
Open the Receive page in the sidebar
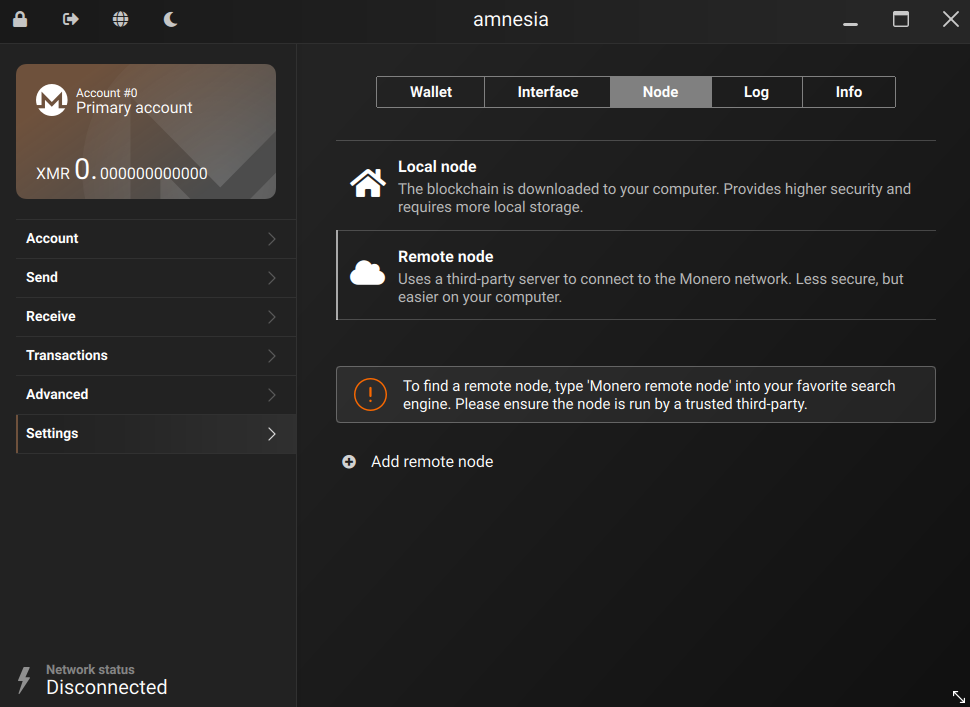point(156,317)
